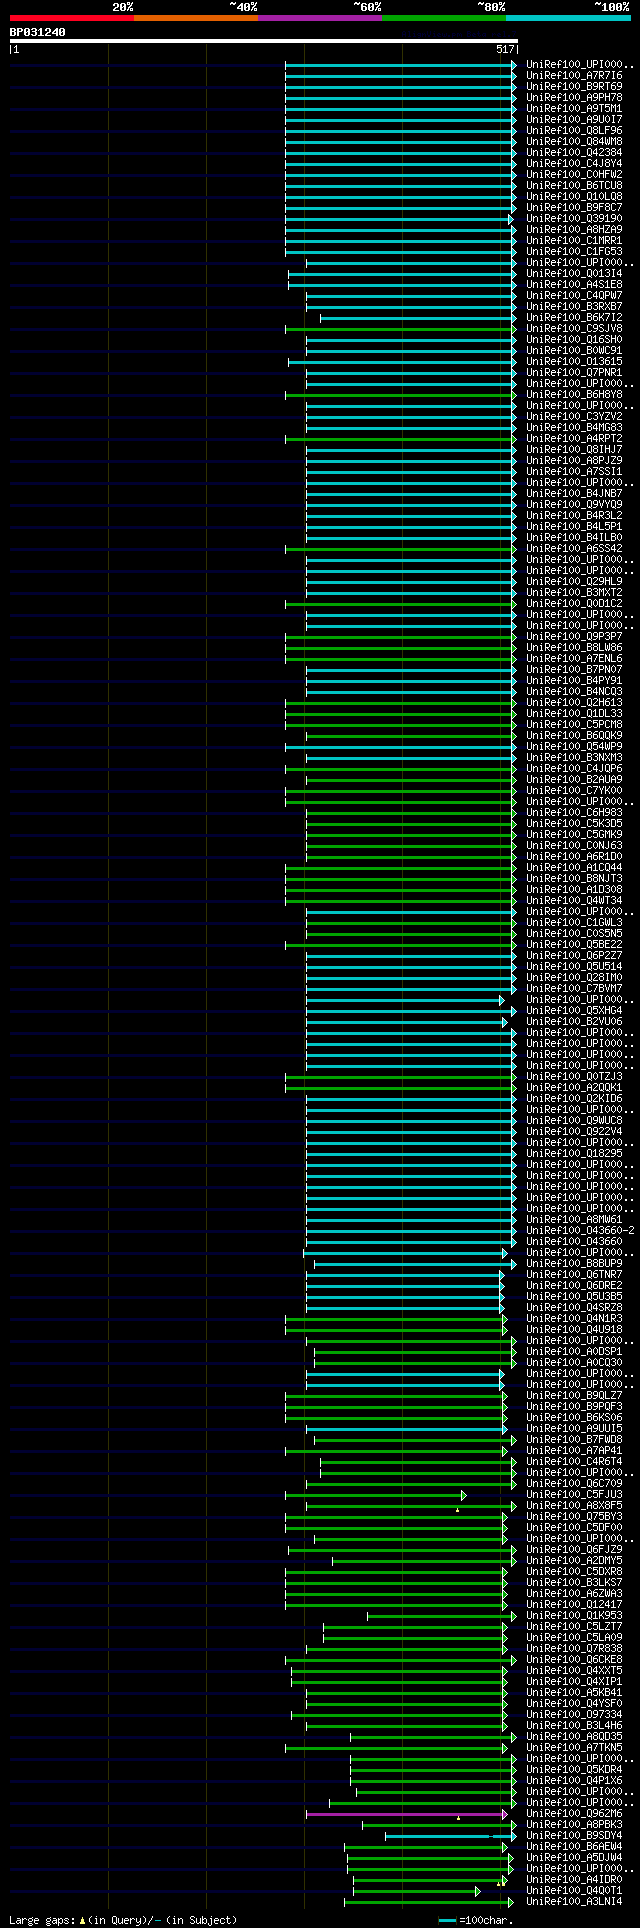Select the UniRef100_A3LNI4 entry

(574, 1902)
